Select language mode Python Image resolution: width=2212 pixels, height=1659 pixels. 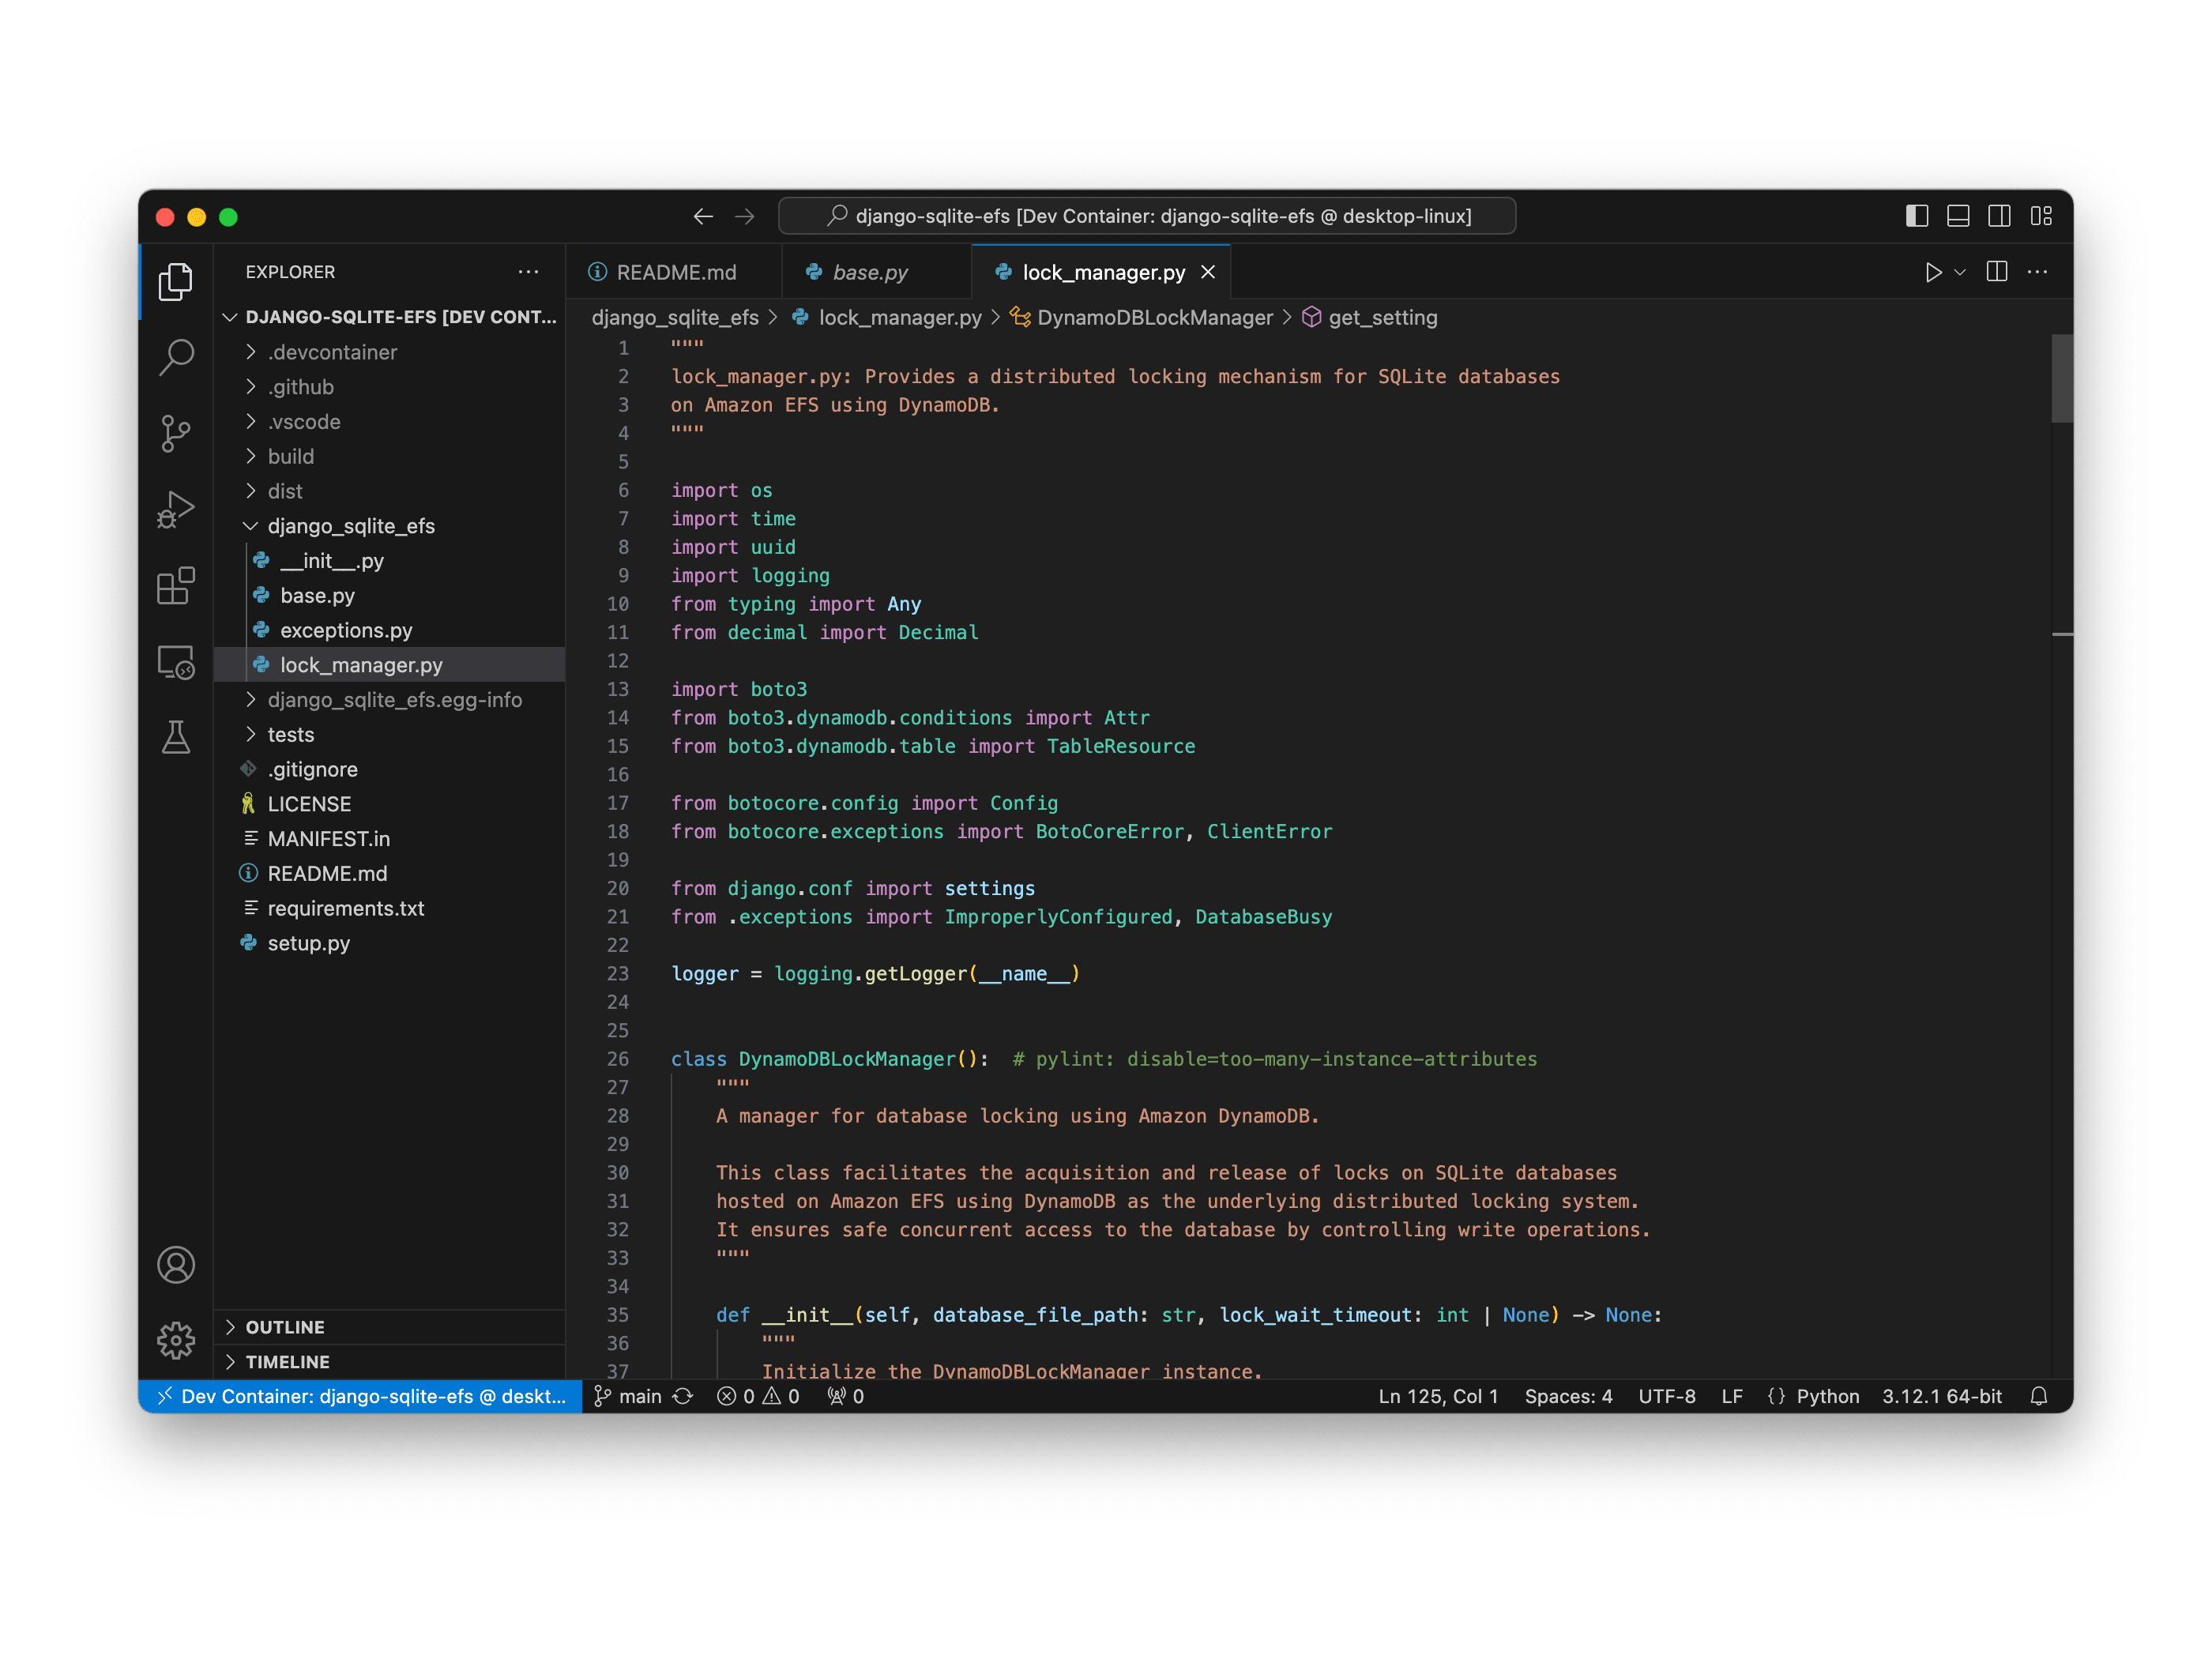coord(1827,1396)
